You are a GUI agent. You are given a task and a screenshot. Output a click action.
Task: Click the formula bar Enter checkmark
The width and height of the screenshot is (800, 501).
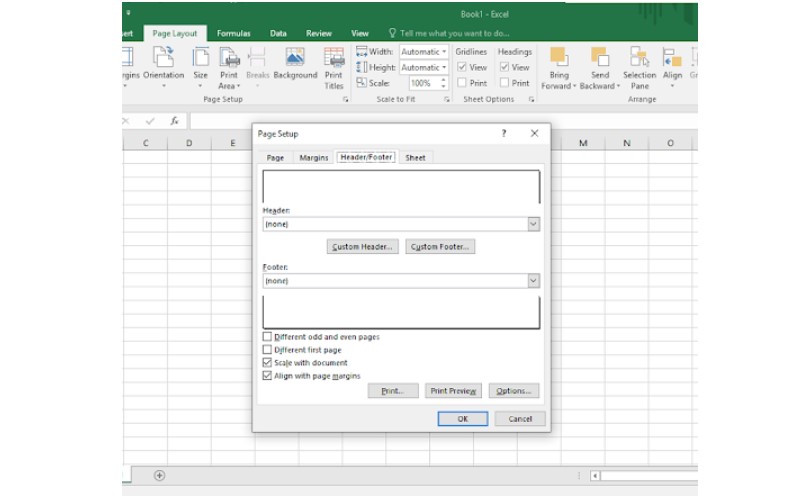tap(150, 121)
